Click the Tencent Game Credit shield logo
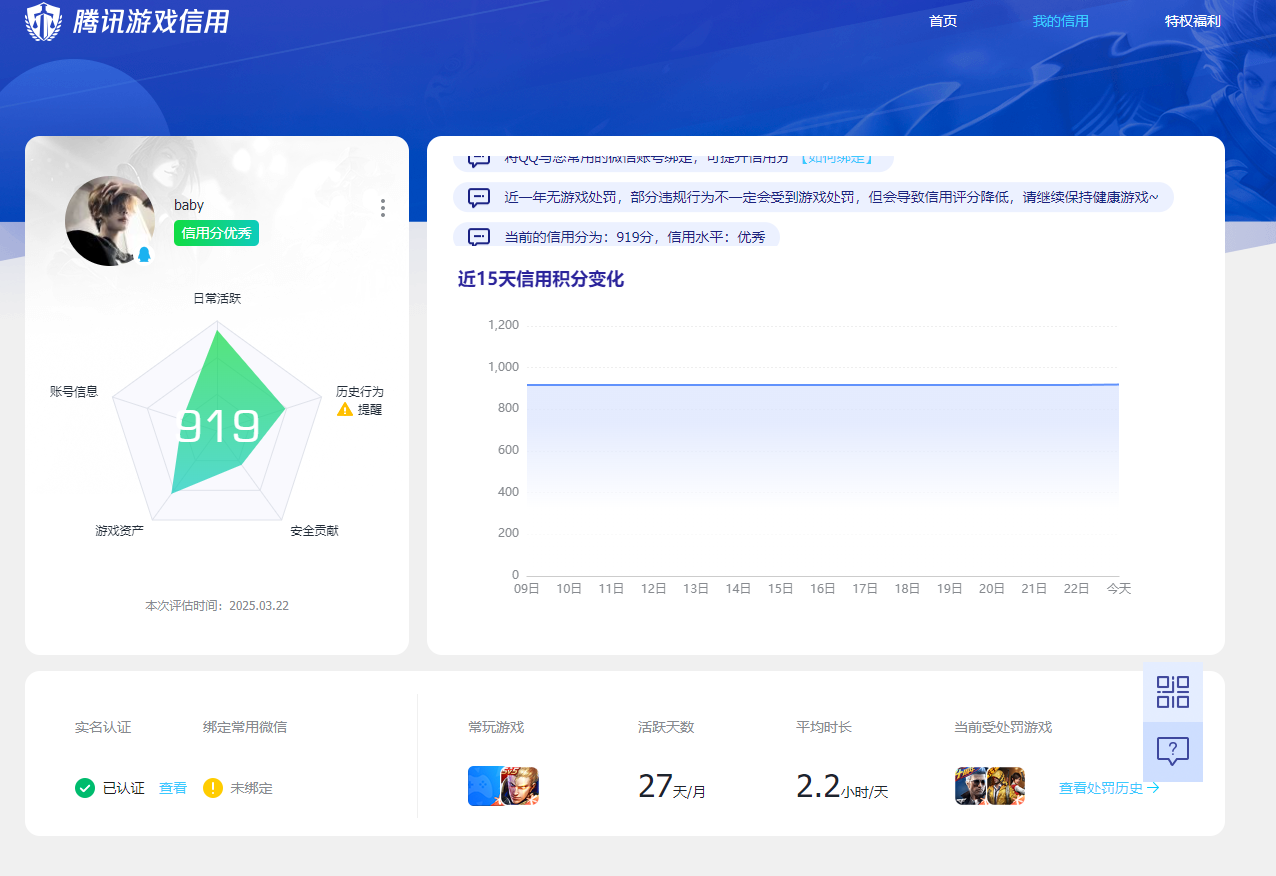1276x876 pixels. [x=43, y=21]
